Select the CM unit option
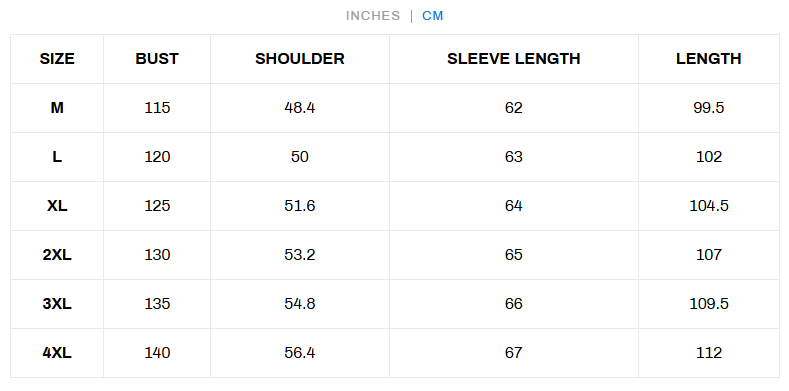The image size is (789, 391). pos(433,16)
